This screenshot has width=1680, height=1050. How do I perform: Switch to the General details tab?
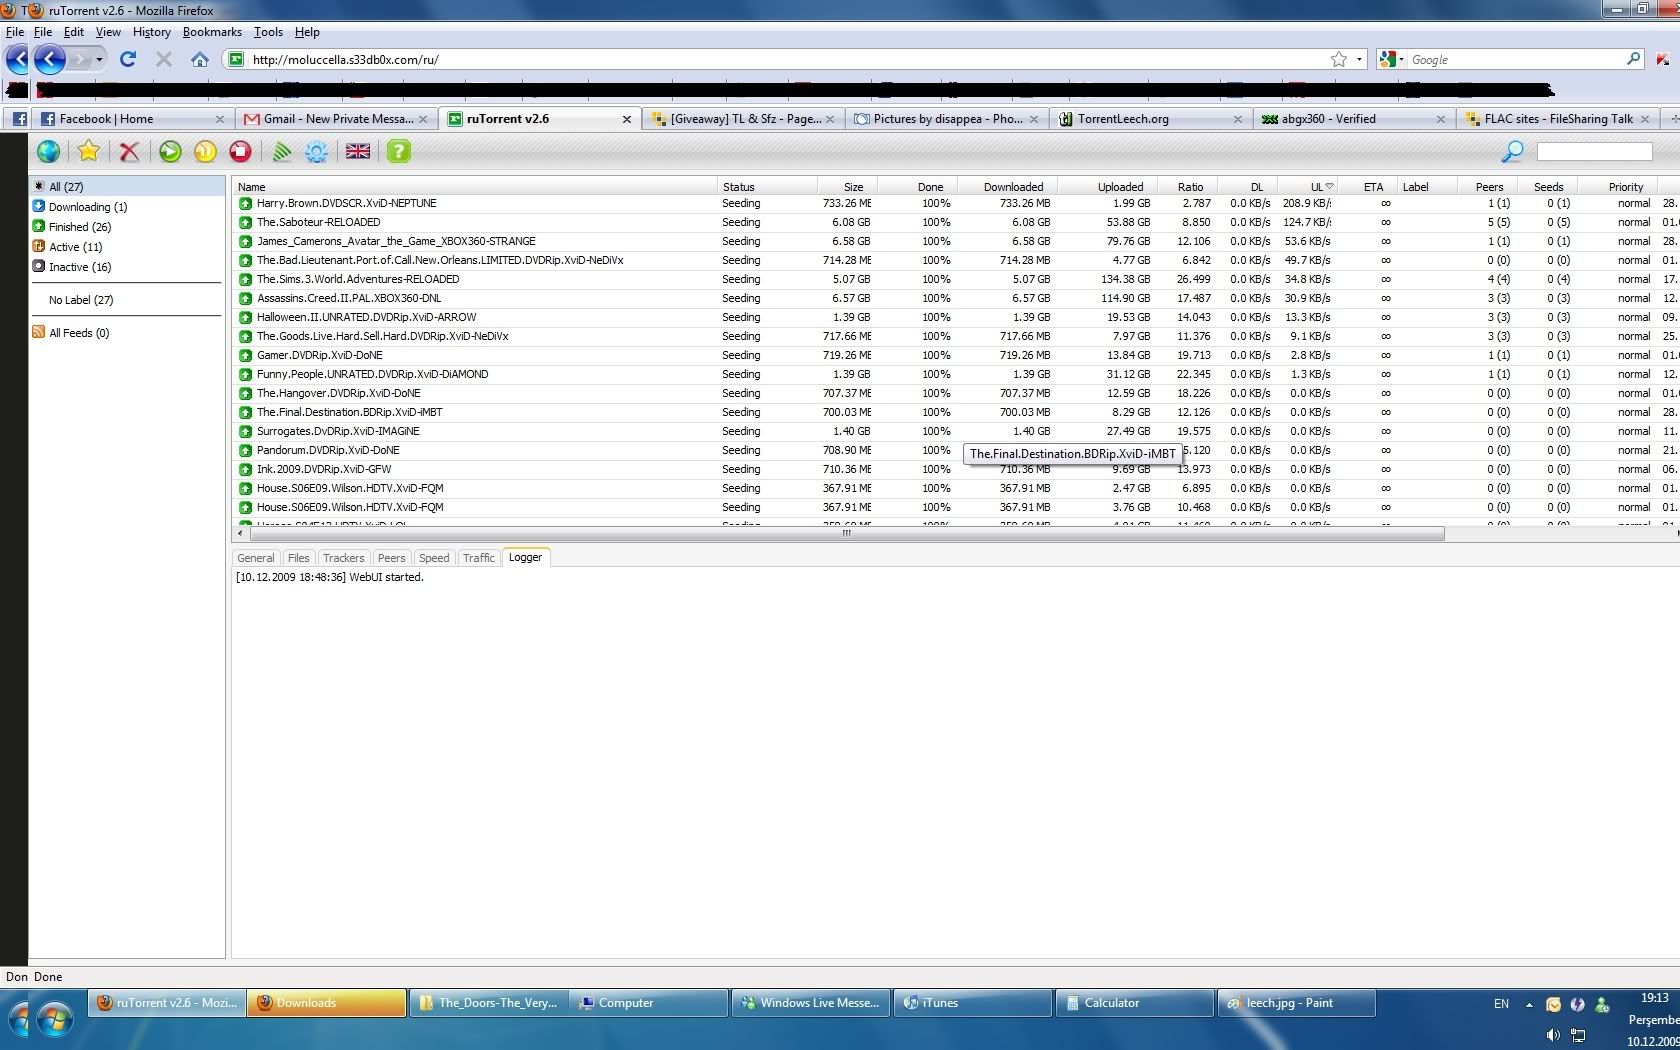click(x=255, y=558)
